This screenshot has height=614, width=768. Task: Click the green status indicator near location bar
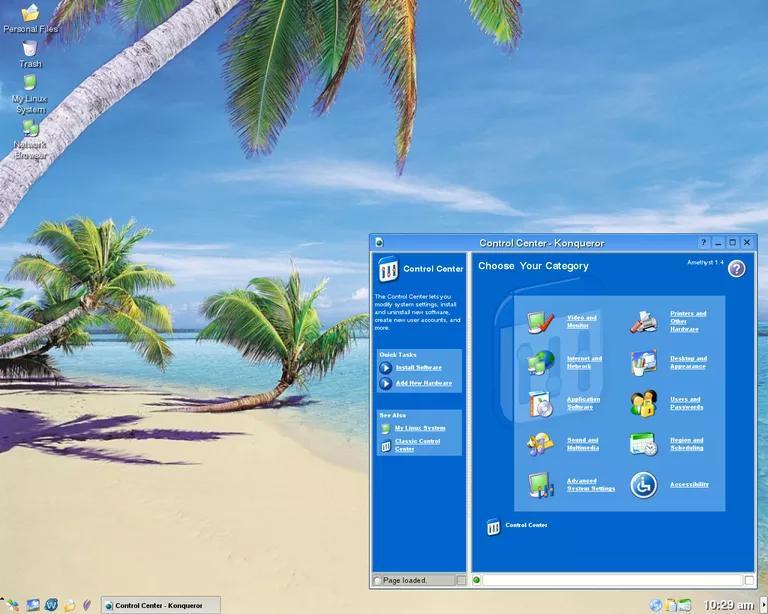click(x=476, y=580)
